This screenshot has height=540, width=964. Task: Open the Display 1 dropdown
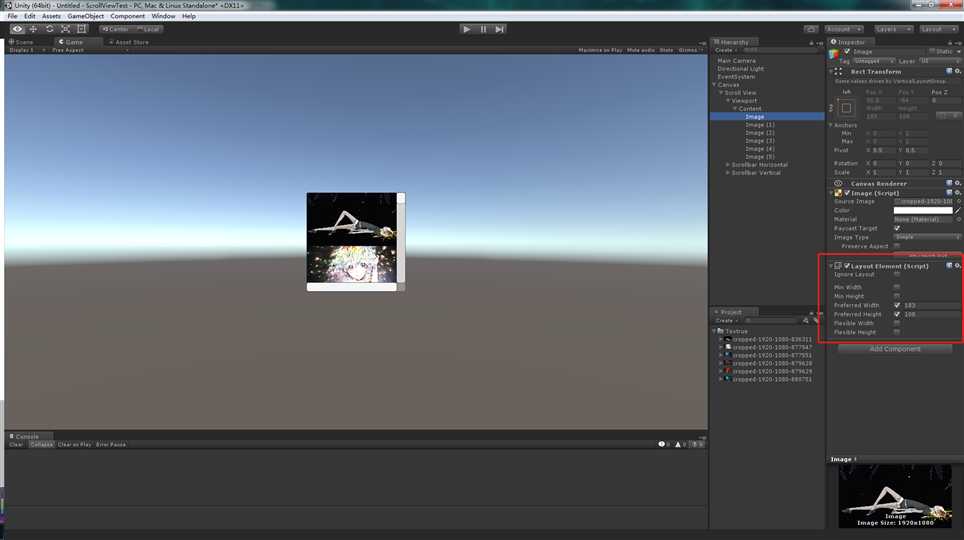tap(27, 50)
